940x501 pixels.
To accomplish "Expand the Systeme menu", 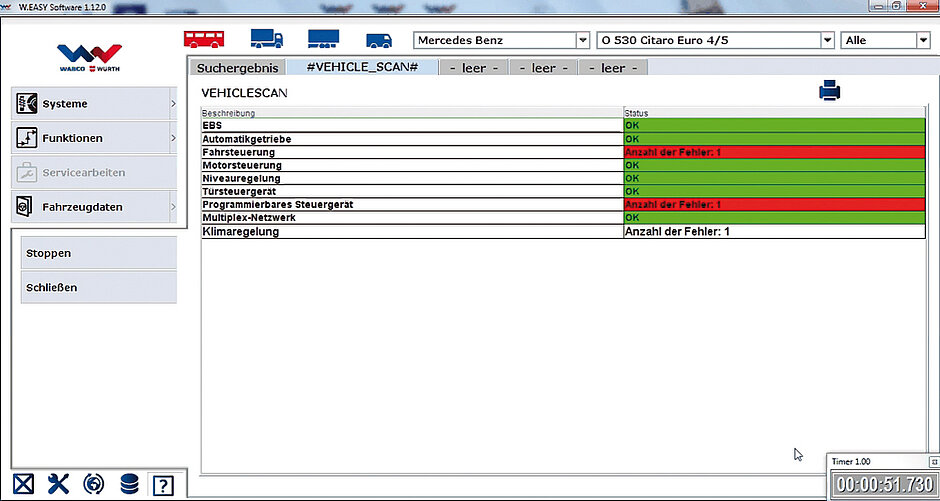I will (x=95, y=104).
